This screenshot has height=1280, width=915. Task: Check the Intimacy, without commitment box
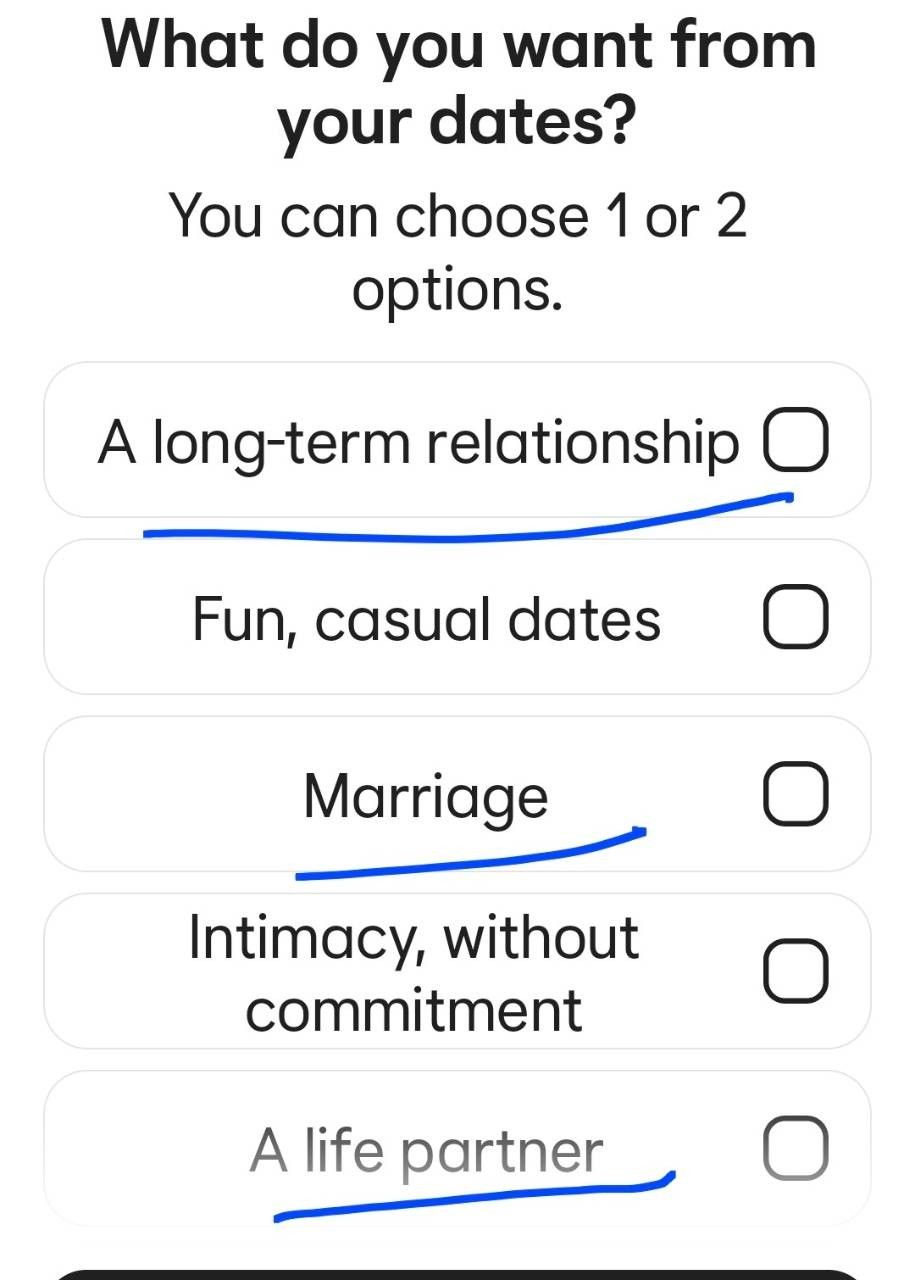point(796,972)
